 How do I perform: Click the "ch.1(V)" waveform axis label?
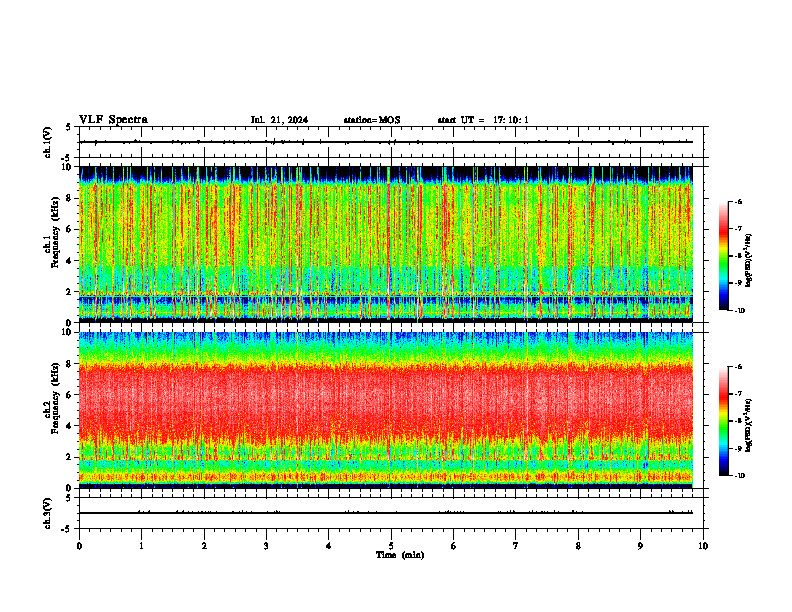point(48,142)
